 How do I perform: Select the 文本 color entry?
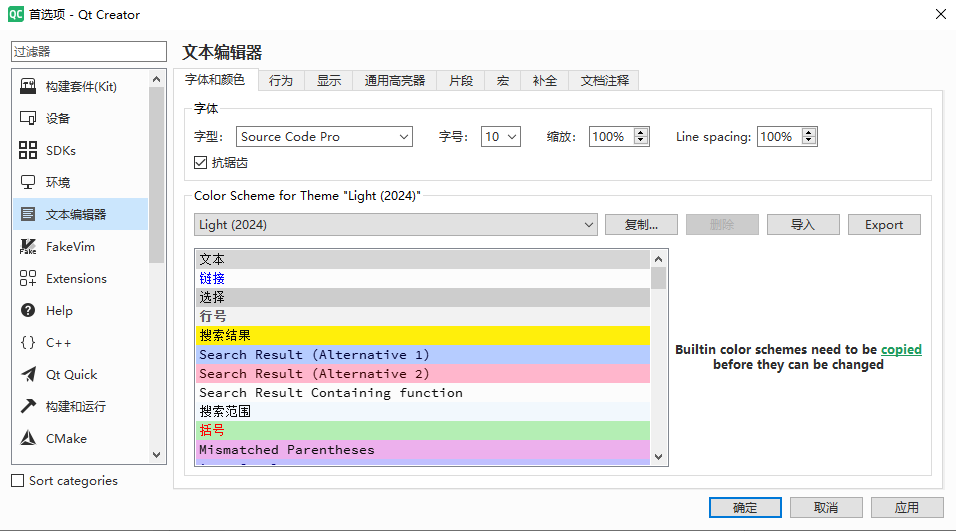coord(423,259)
